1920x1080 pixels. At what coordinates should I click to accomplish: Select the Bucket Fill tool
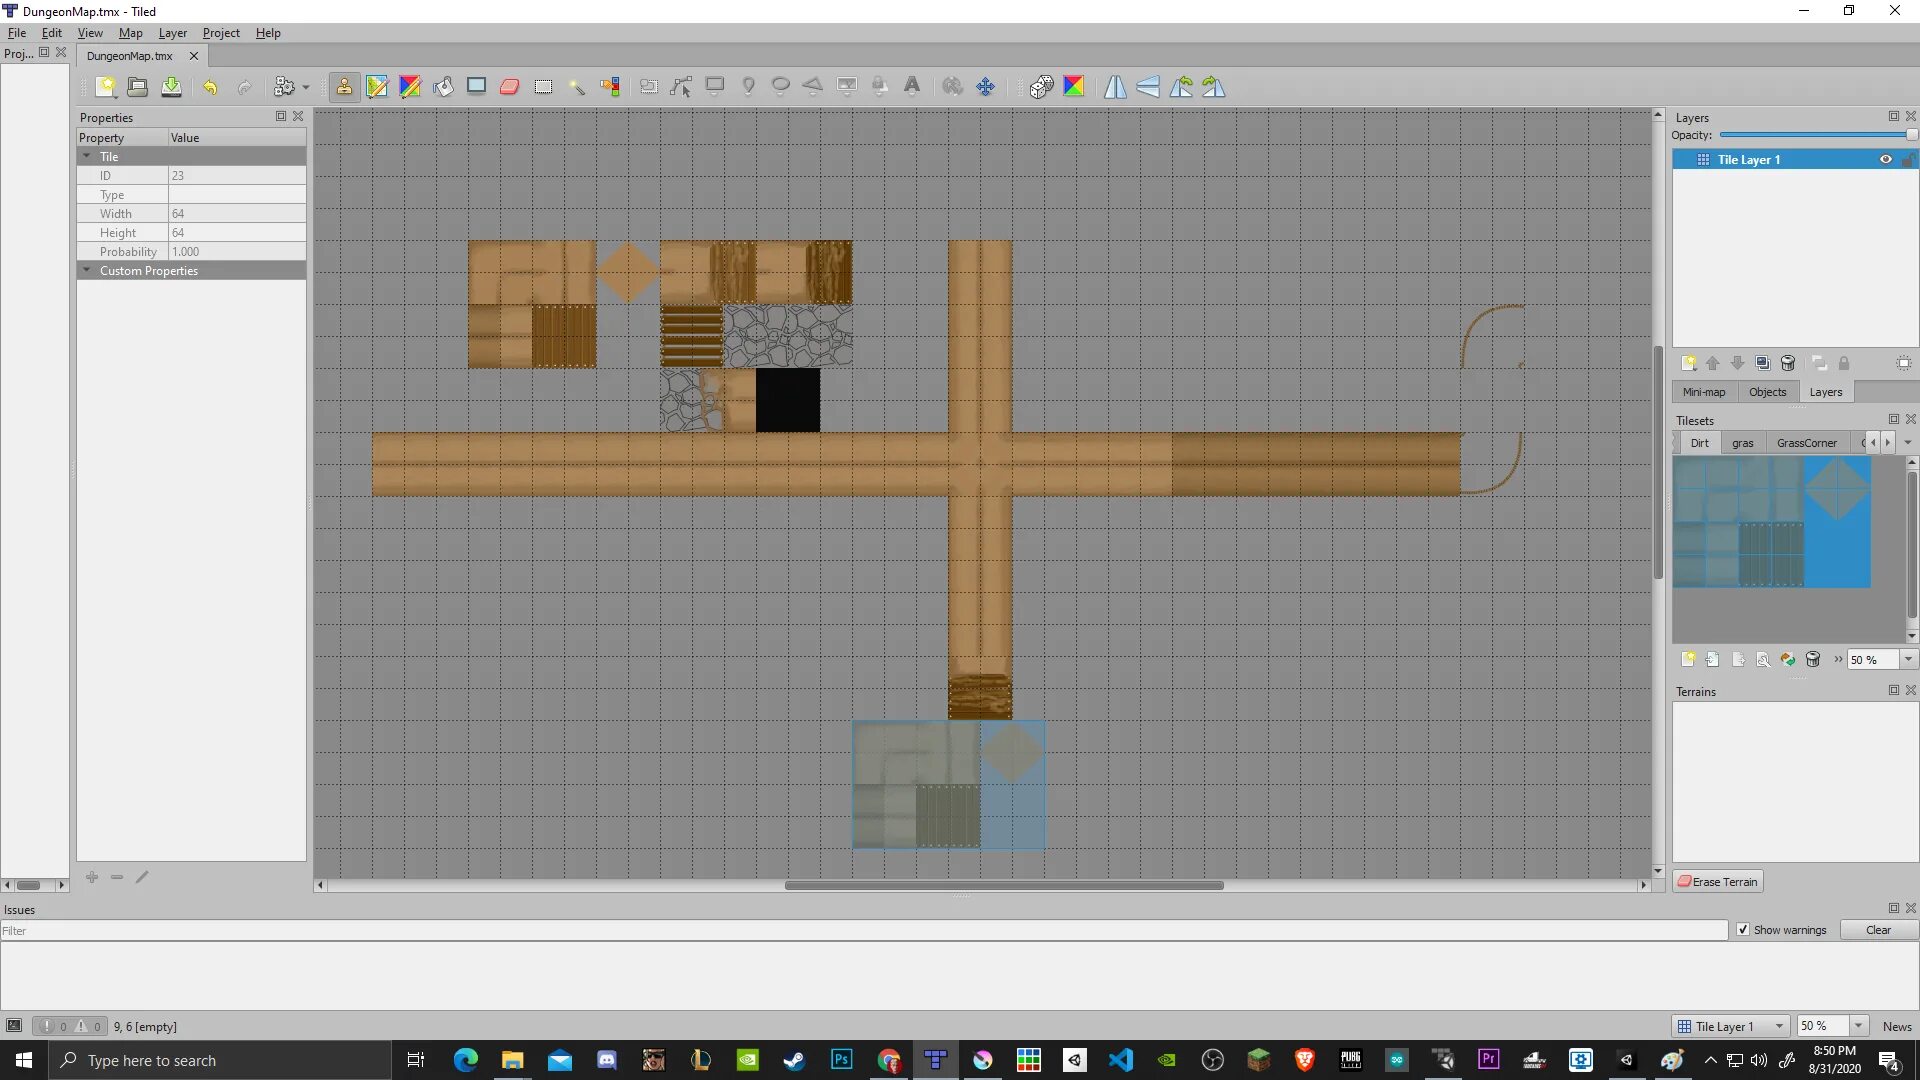click(x=443, y=87)
